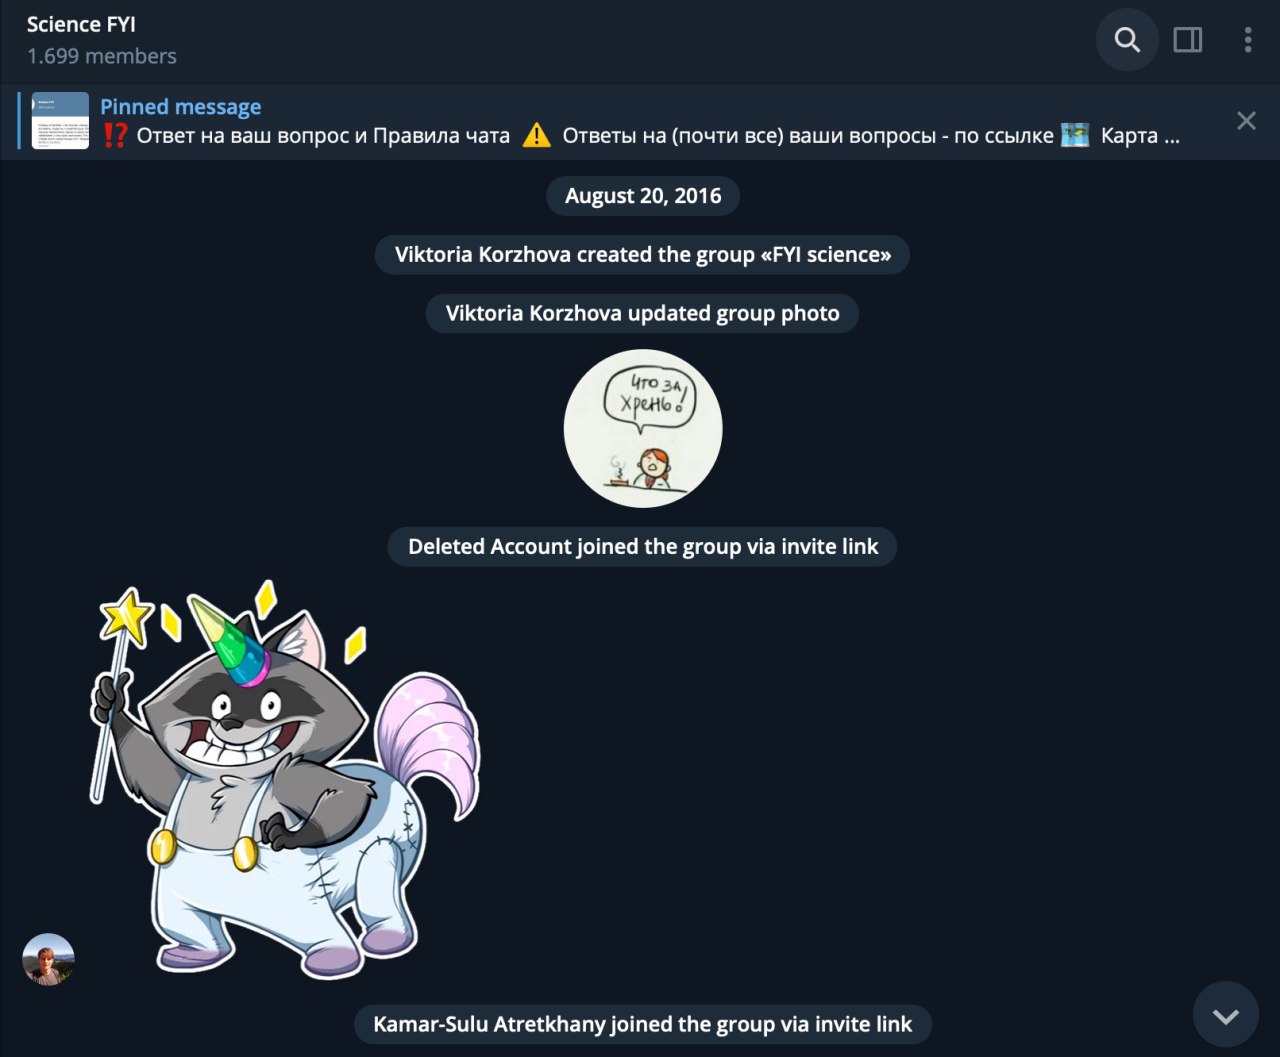Screen dimensions: 1280x1057
Task: Click Deleted Account joined the group message
Action: [x=642, y=547]
